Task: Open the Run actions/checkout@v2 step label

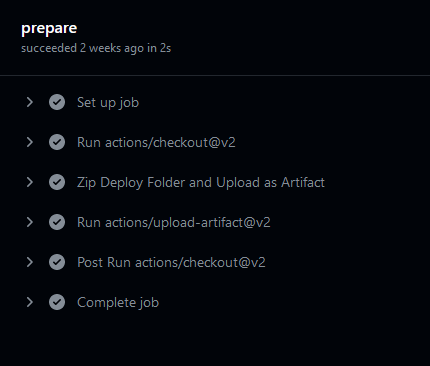Action: pyautogui.click(x=156, y=142)
